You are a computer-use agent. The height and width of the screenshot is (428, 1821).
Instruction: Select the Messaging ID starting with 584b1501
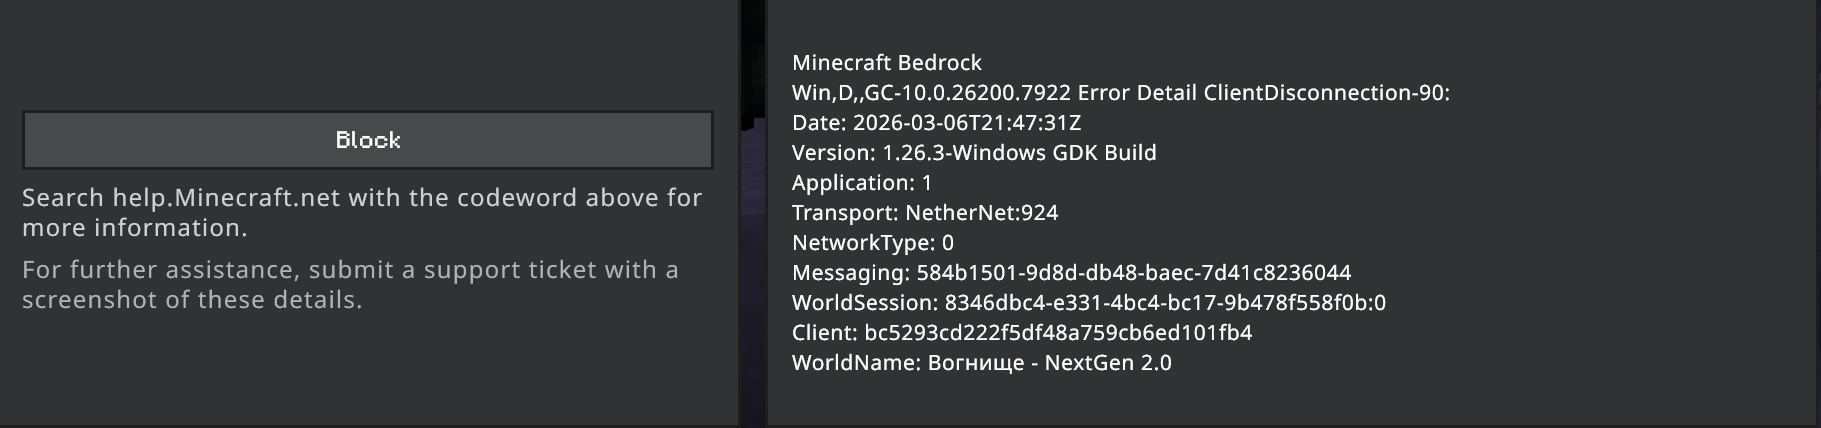(x=1133, y=273)
